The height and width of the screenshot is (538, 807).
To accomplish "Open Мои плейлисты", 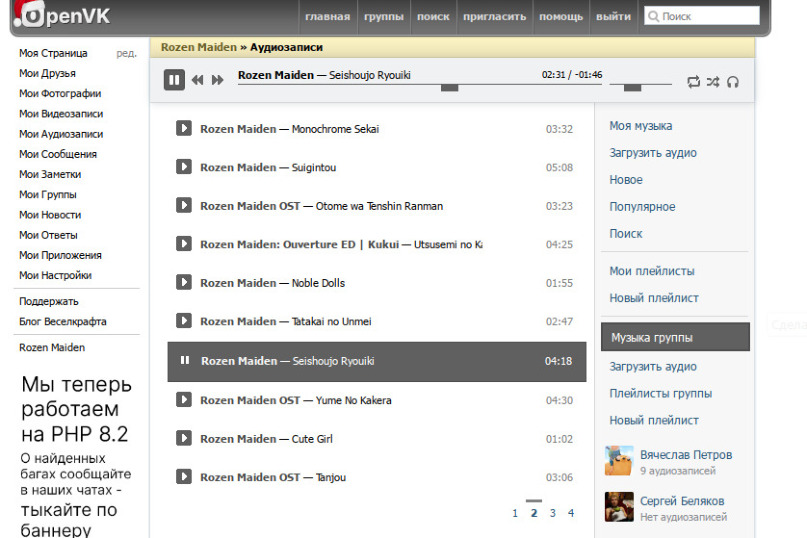I will click(652, 271).
